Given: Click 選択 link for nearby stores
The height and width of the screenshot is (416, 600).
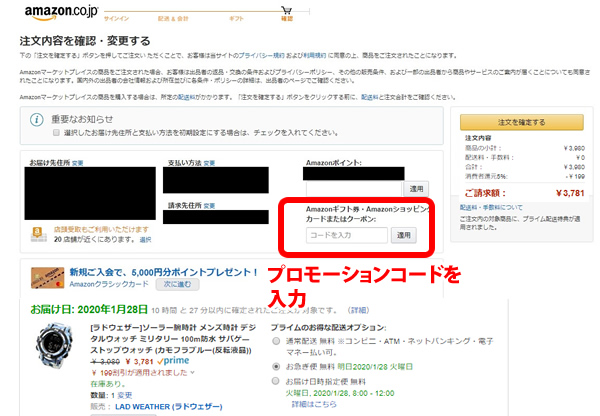Looking at the screenshot, I should click(145, 240).
